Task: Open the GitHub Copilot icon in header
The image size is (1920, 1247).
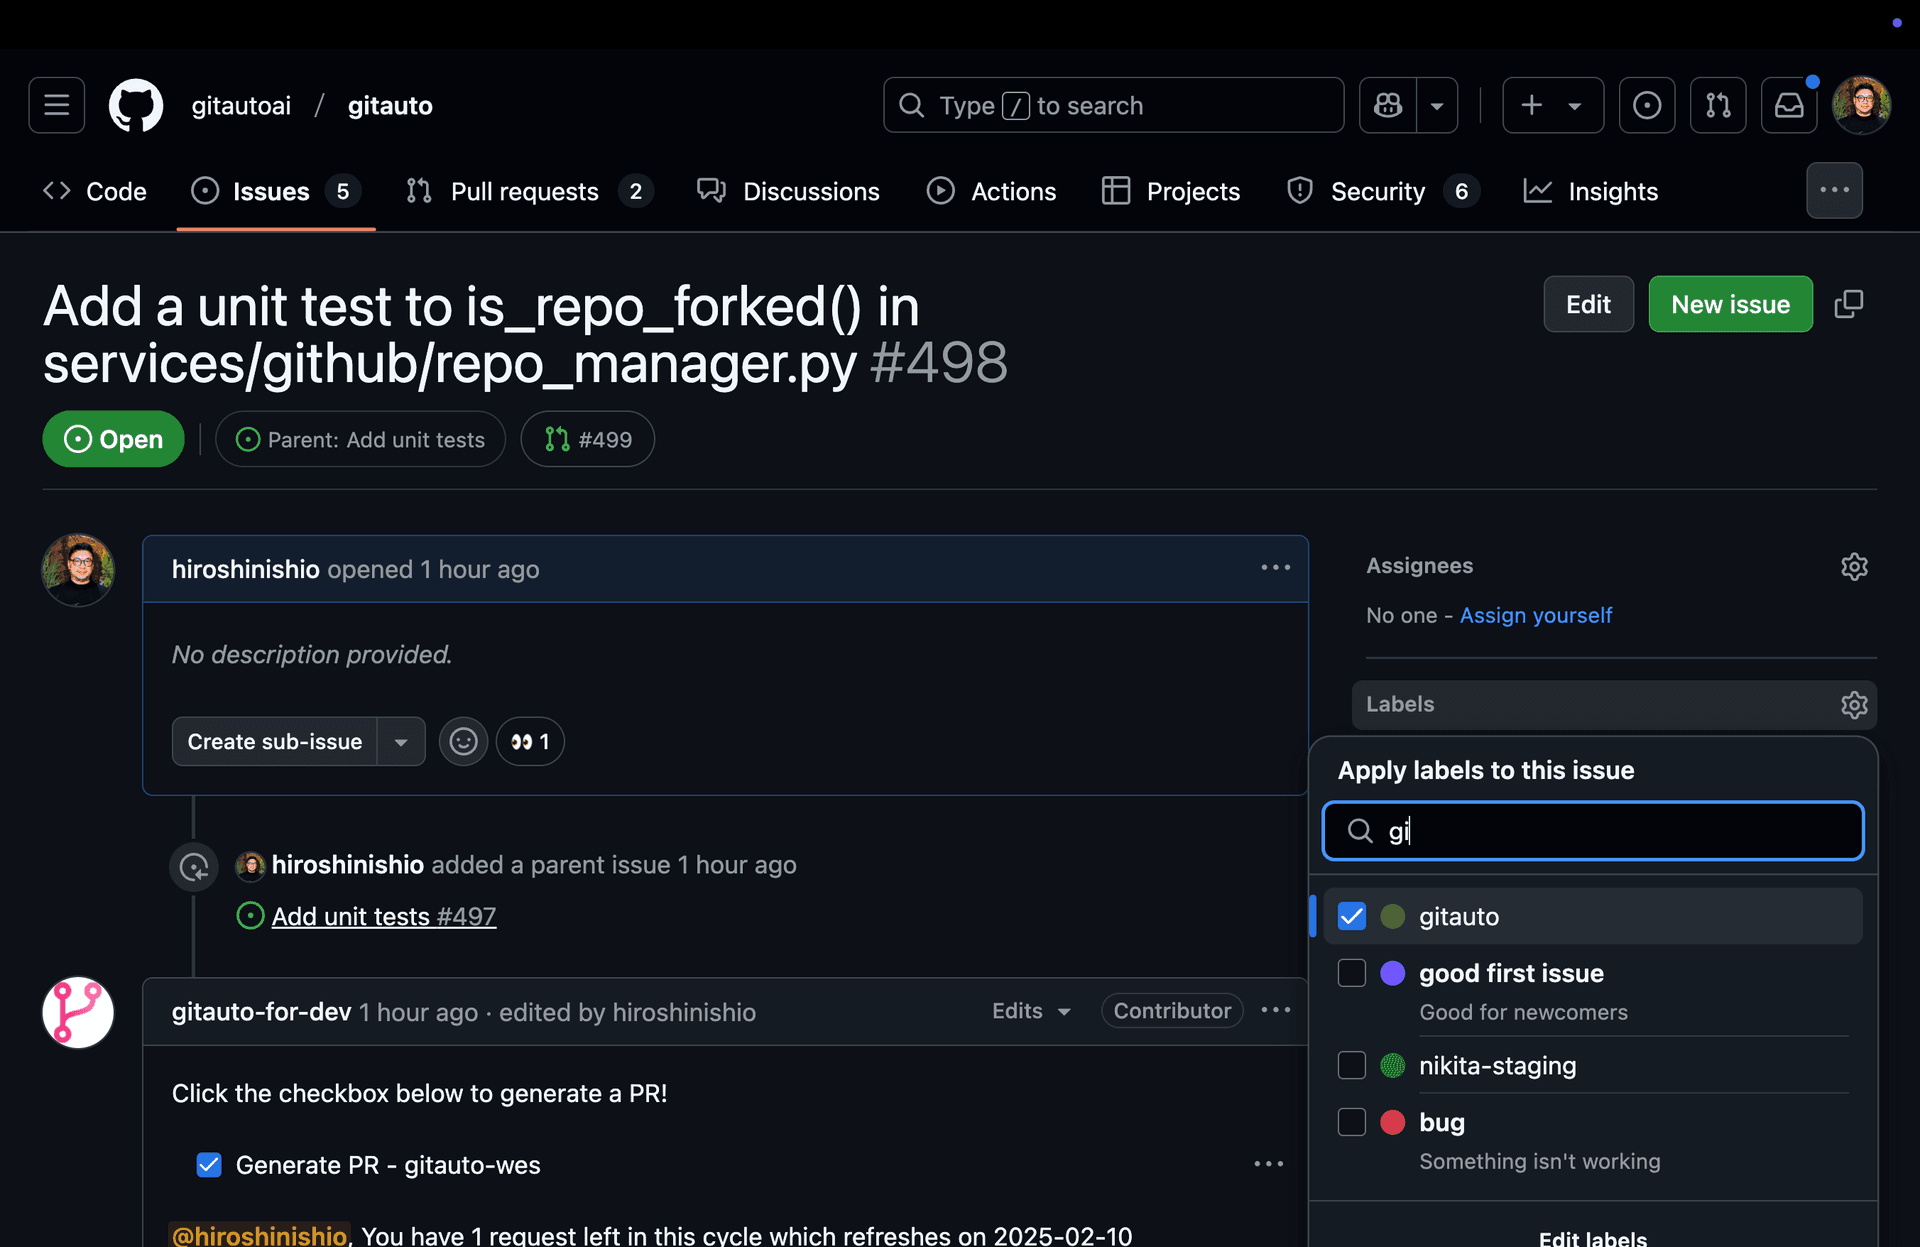Action: tap(1386, 105)
